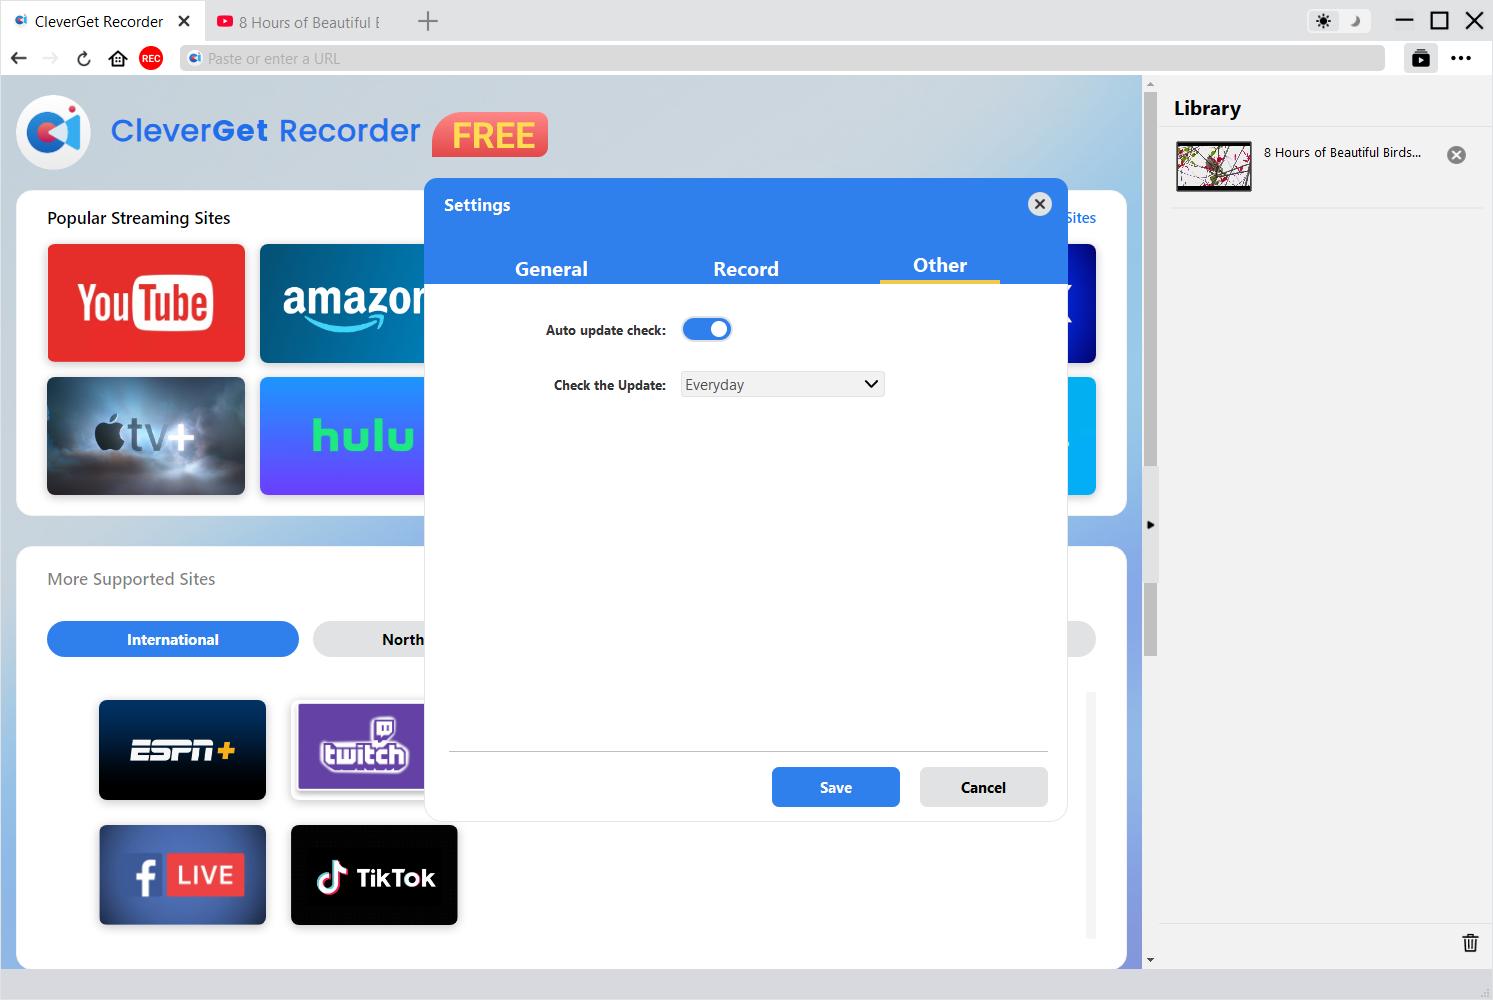This screenshot has height=1000, width=1493.
Task: Click the 8 Hours of Beautiful Birds title
Action: tap(1342, 153)
